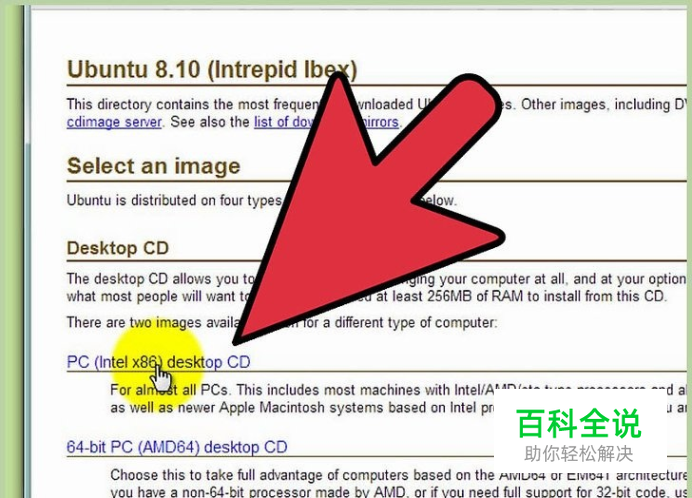Click the text 'This directory contains the most'
This screenshot has height=498, width=692.
click(168, 105)
